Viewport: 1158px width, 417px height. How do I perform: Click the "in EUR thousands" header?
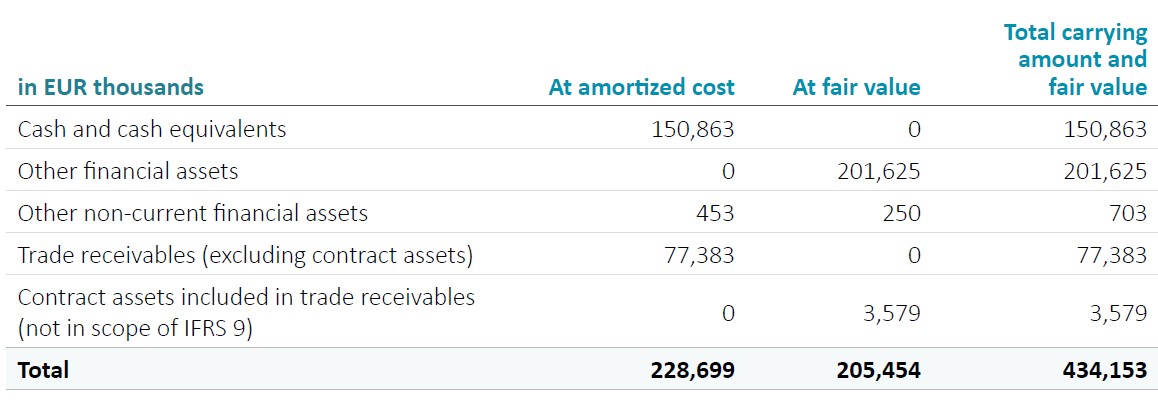(x=110, y=87)
